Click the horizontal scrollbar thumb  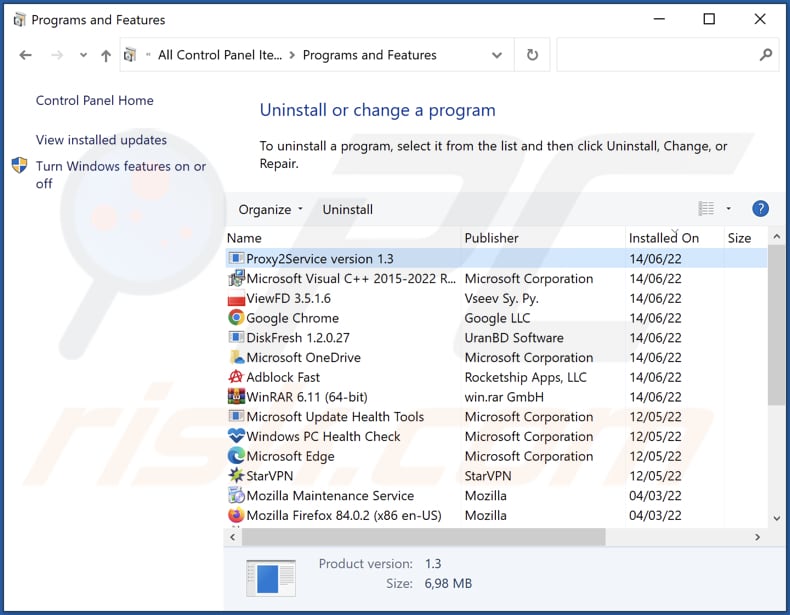click(x=423, y=537)
